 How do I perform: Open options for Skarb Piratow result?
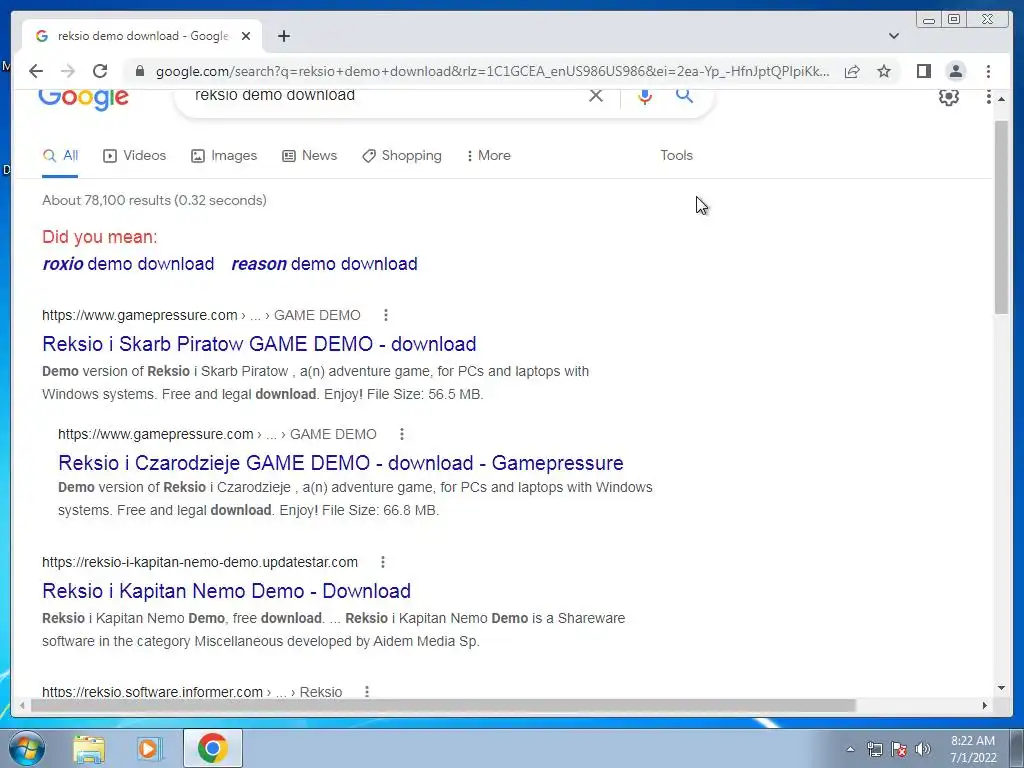coord(386,315)
